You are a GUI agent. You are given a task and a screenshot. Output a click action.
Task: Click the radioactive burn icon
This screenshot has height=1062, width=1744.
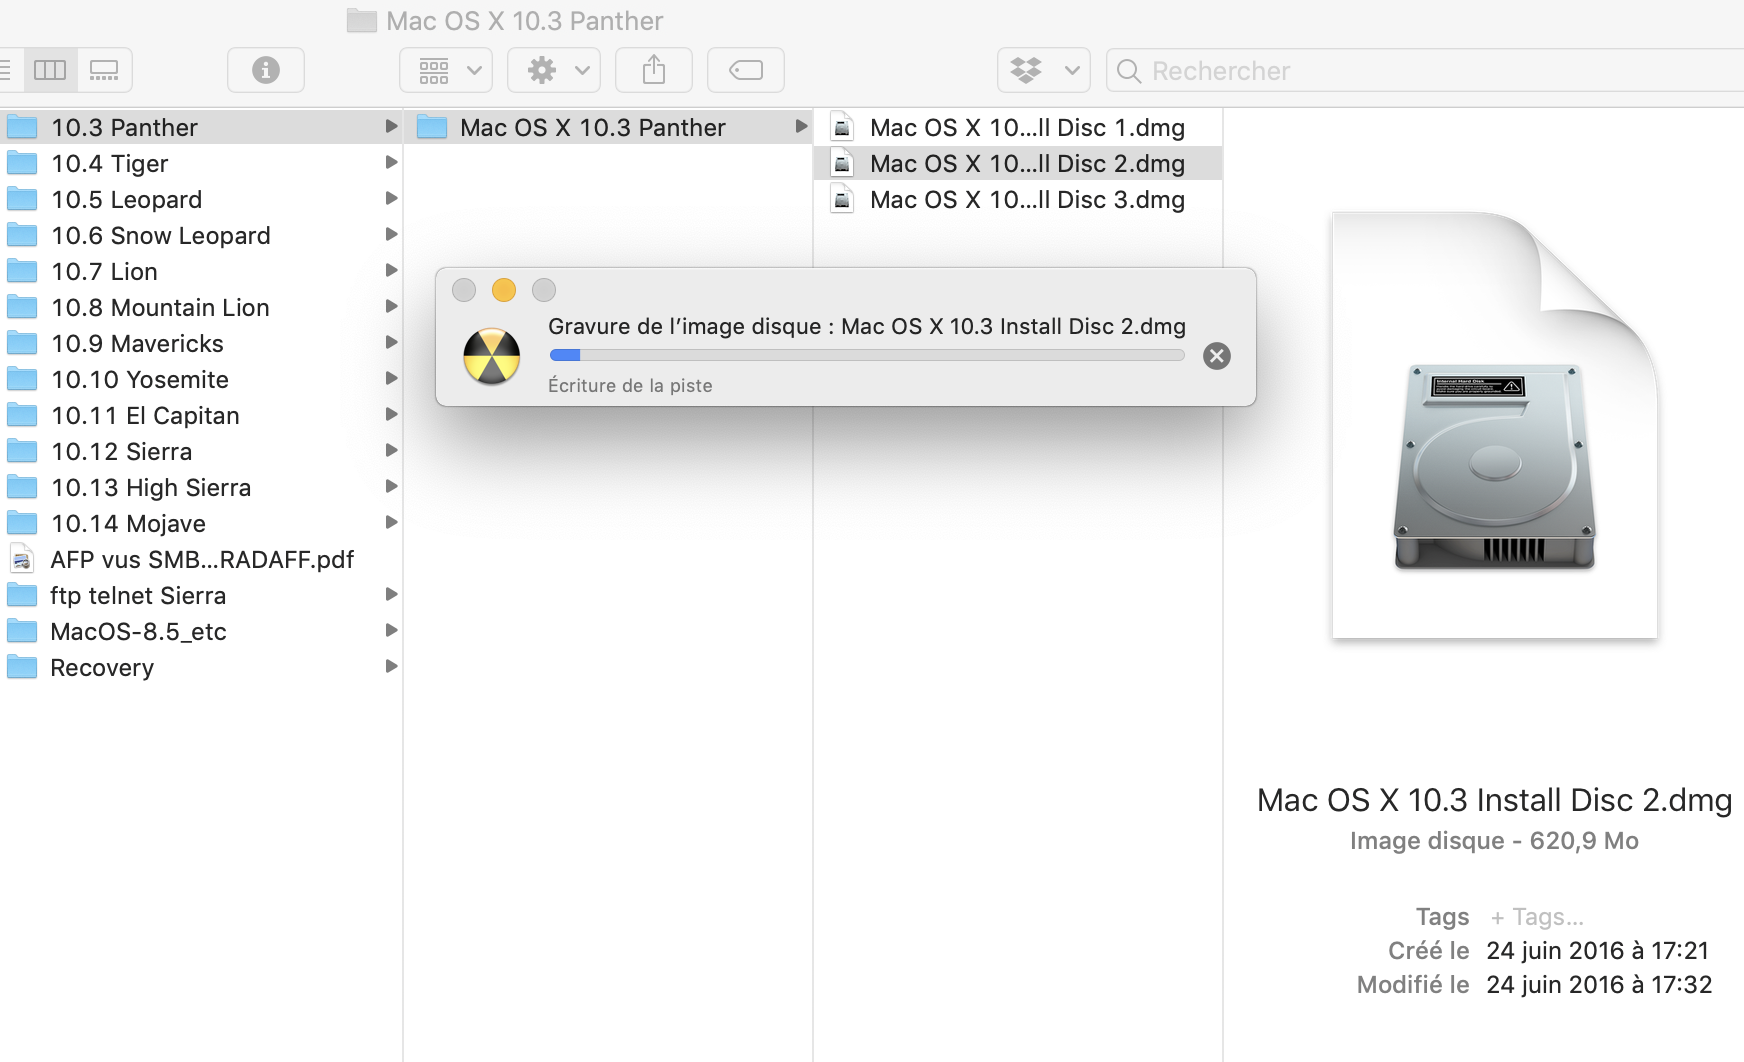tap(492, 356)
